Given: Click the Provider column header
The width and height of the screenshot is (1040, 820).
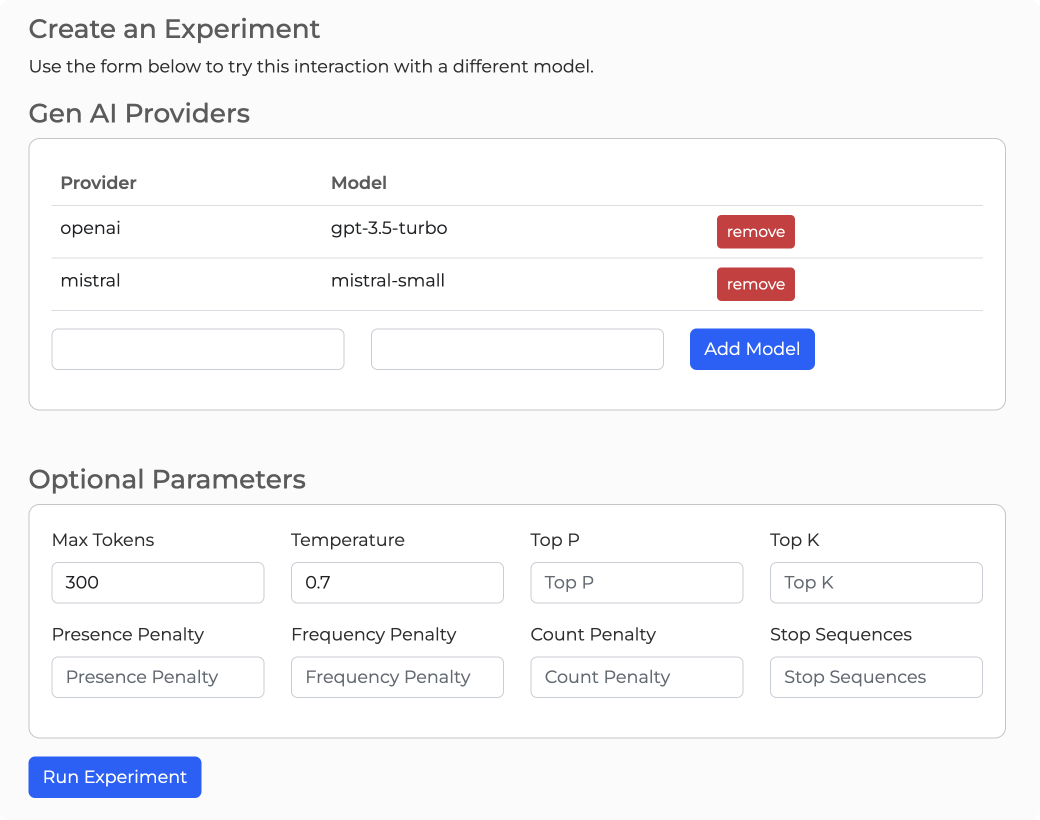Looking at the screenshot, I should click(98, 183).
